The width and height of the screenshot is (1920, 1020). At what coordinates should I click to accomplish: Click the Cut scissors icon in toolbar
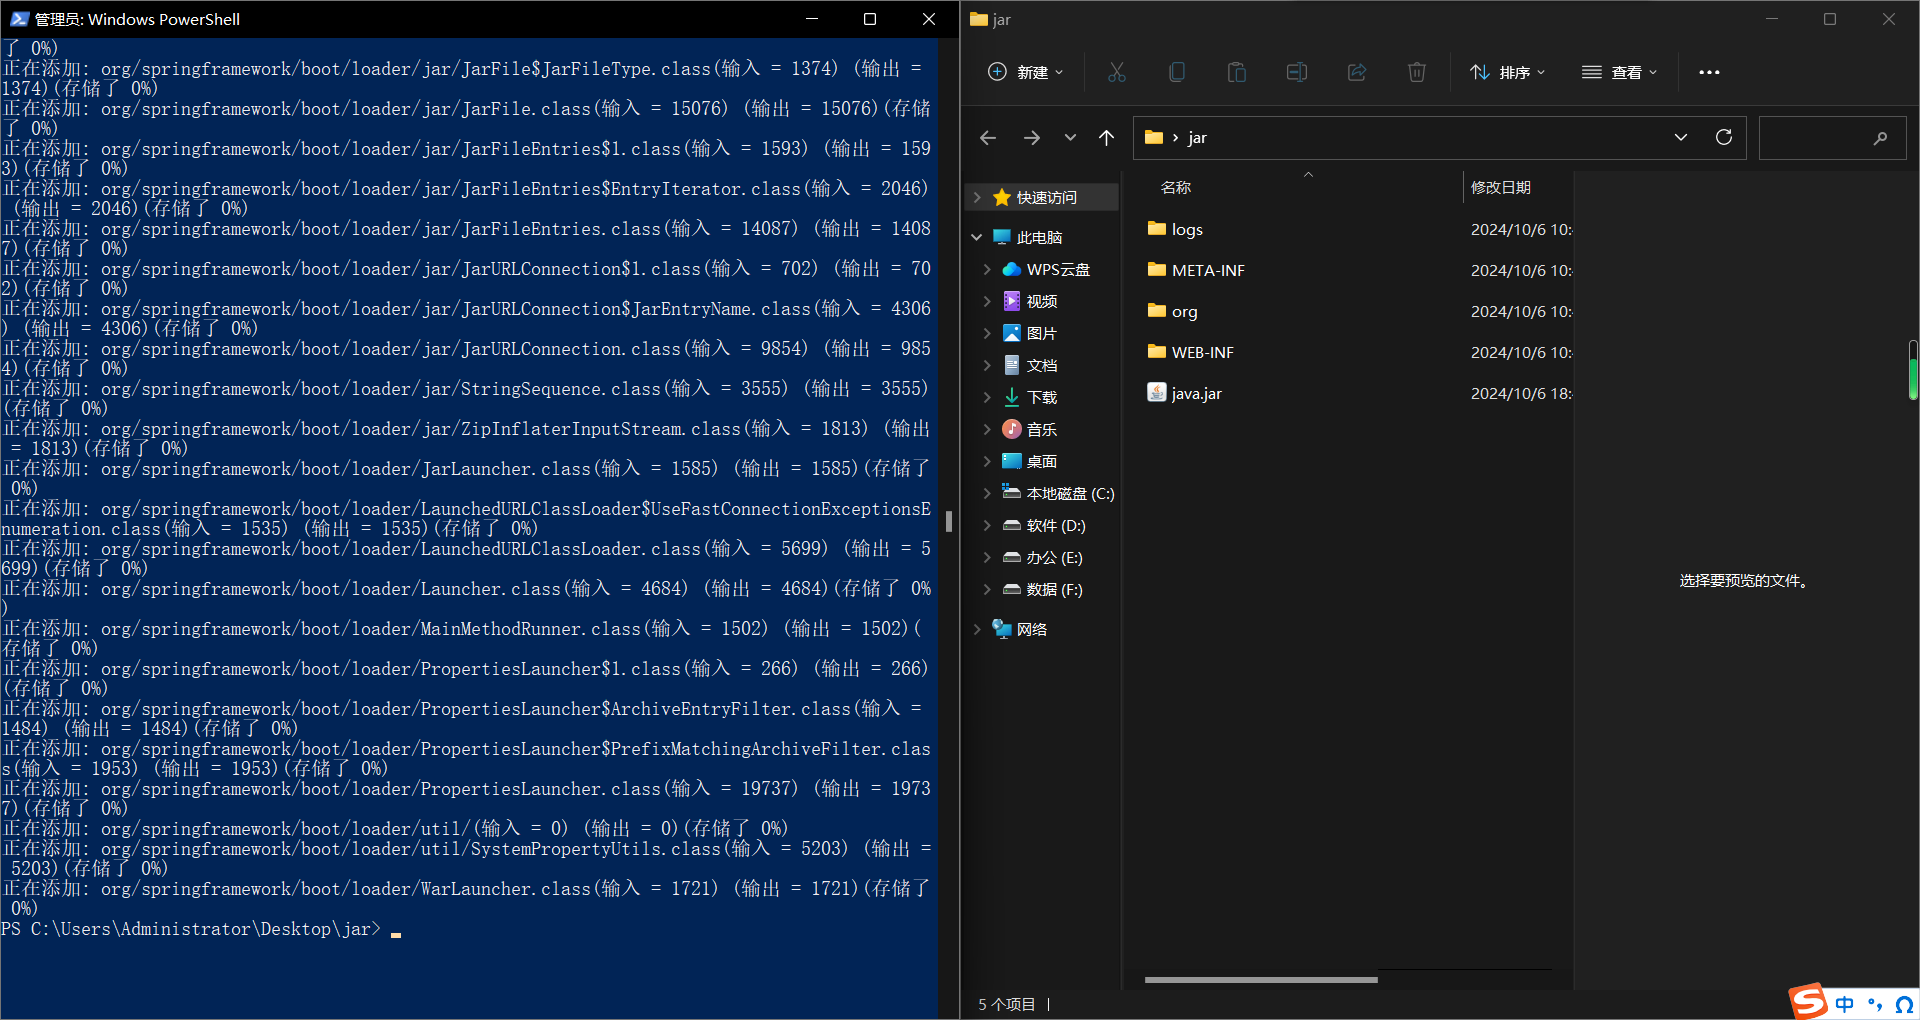tap(1116, 72)
